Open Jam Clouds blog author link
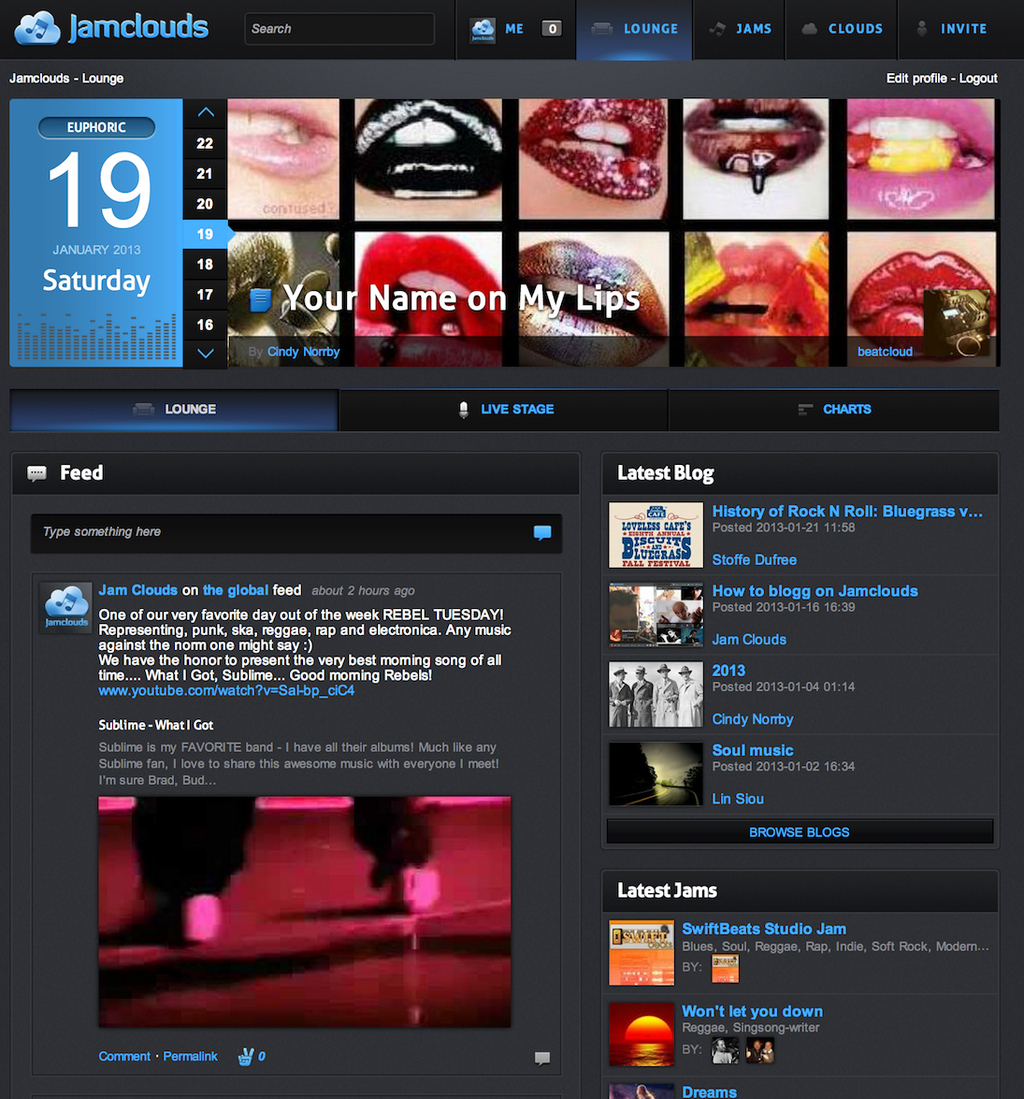This screenshot has height=1099, width=1024. 749,640
